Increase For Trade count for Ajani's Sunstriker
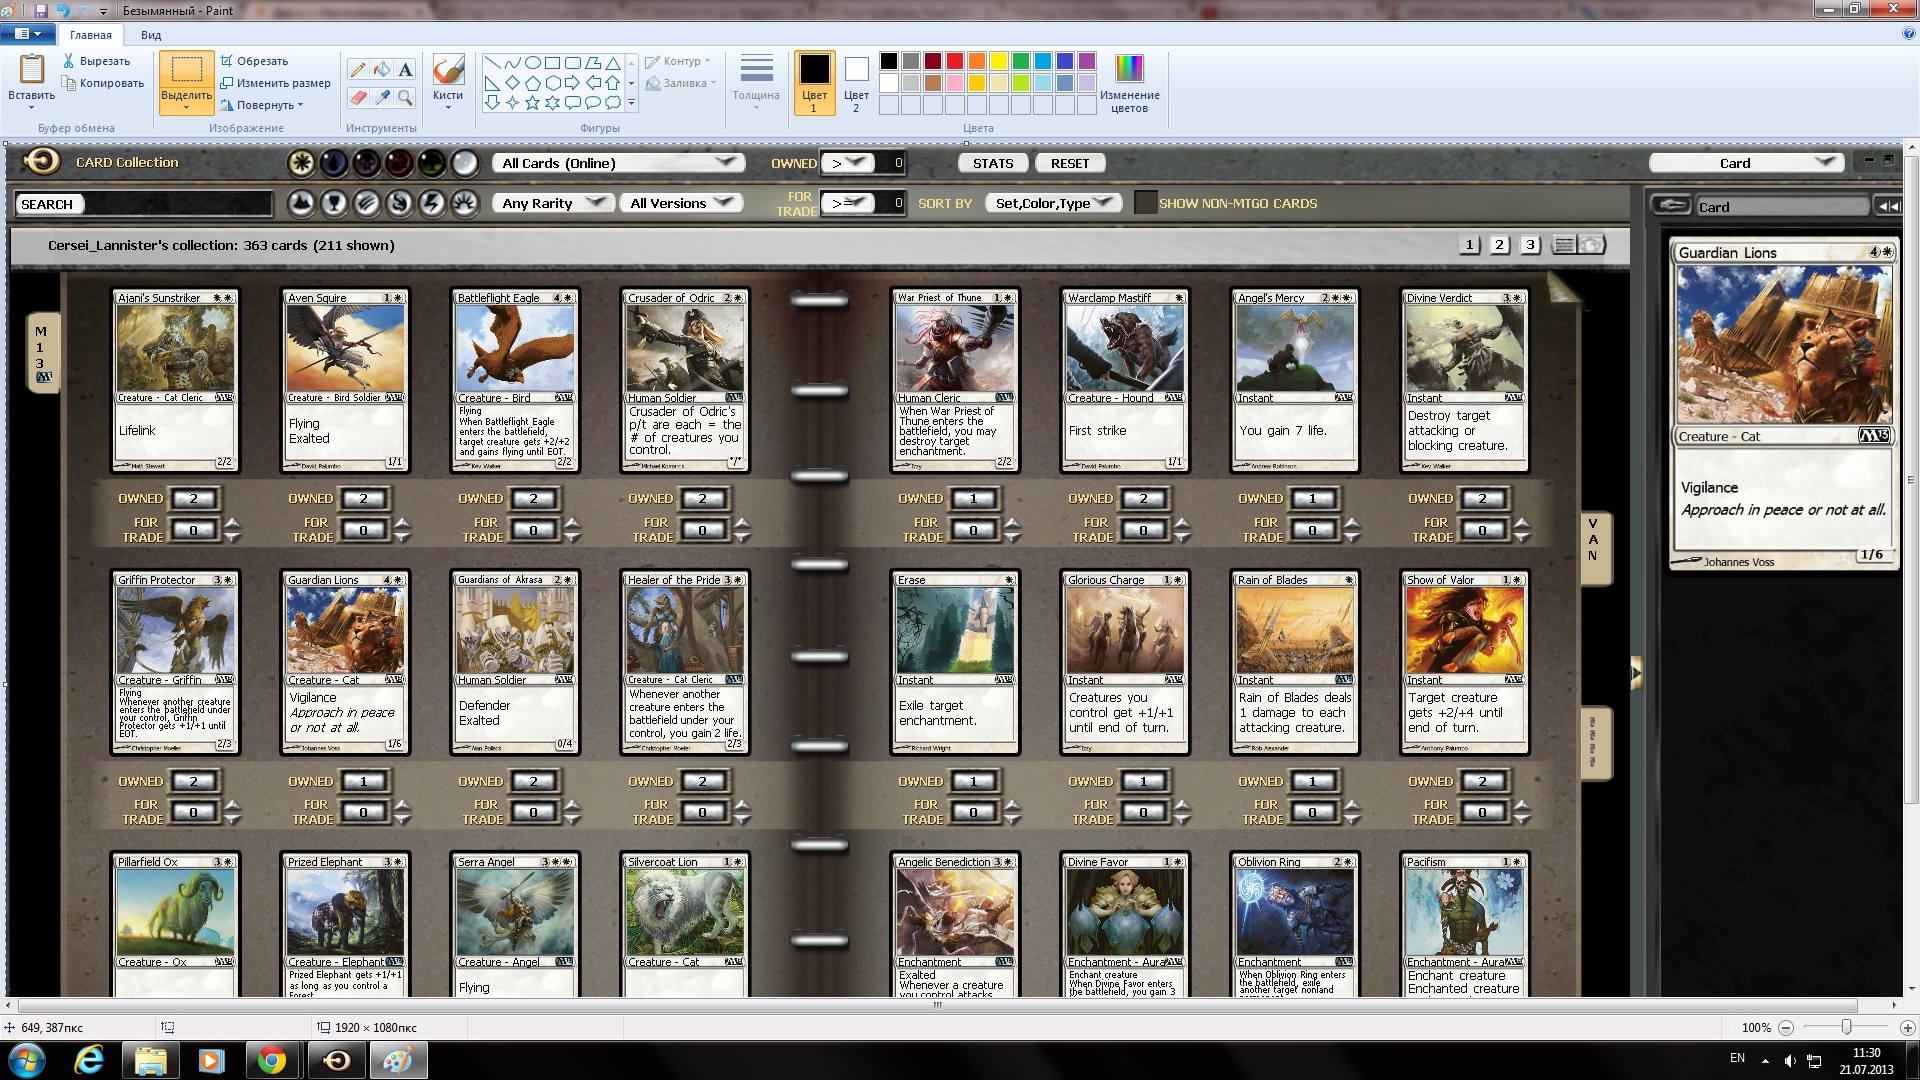1920x1080 pixels. tap(232, 523)
